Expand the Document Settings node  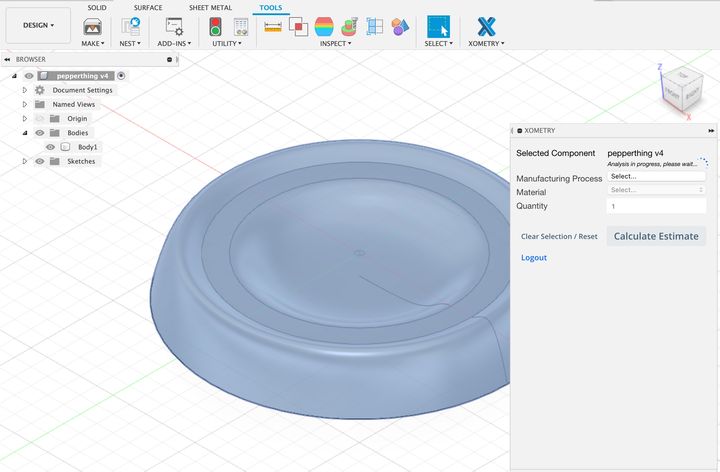click(x=25, y=90)
